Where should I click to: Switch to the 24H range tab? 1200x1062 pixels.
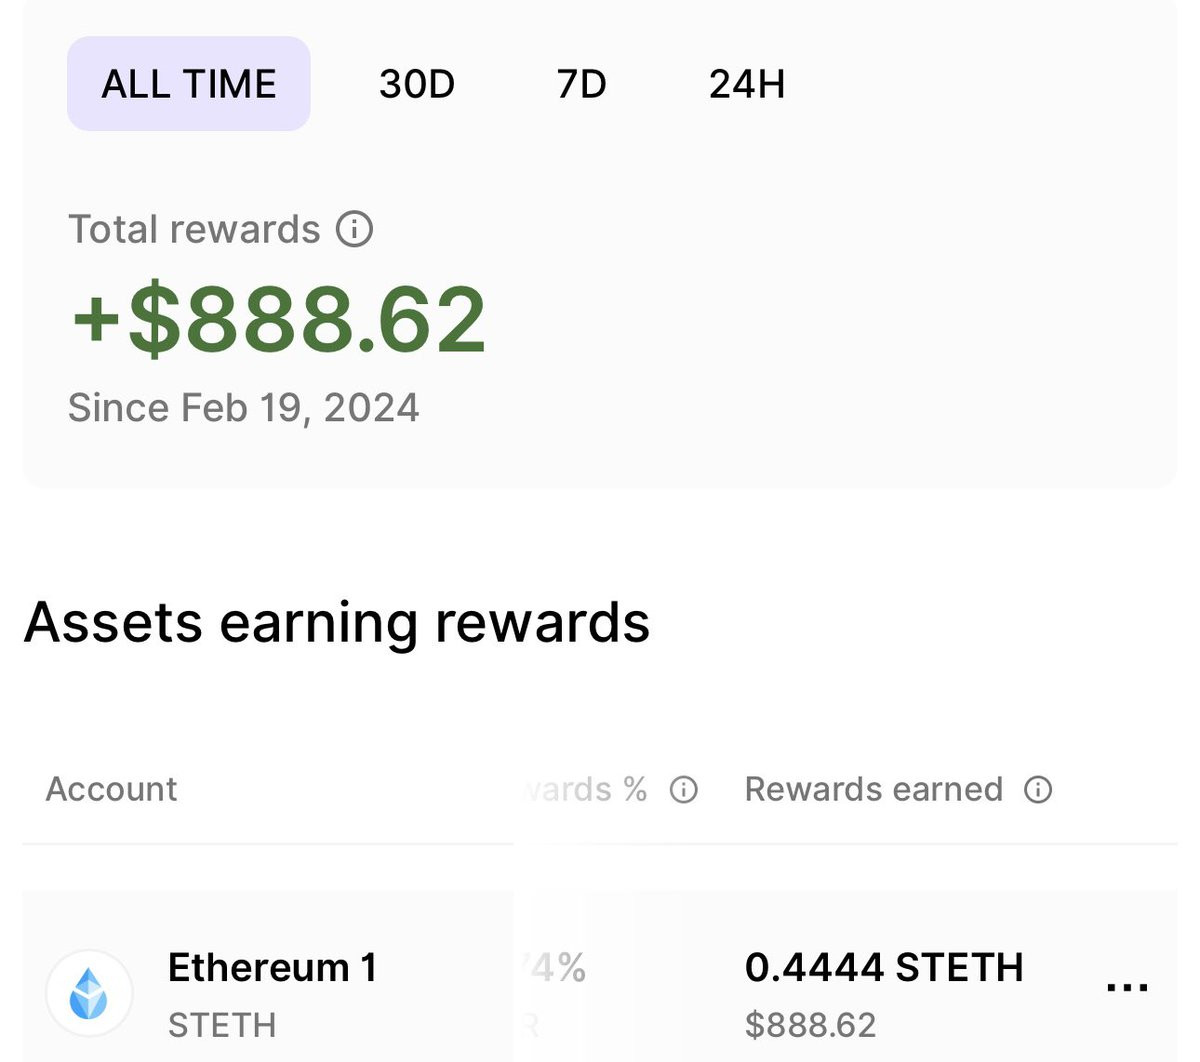[746, 84]
